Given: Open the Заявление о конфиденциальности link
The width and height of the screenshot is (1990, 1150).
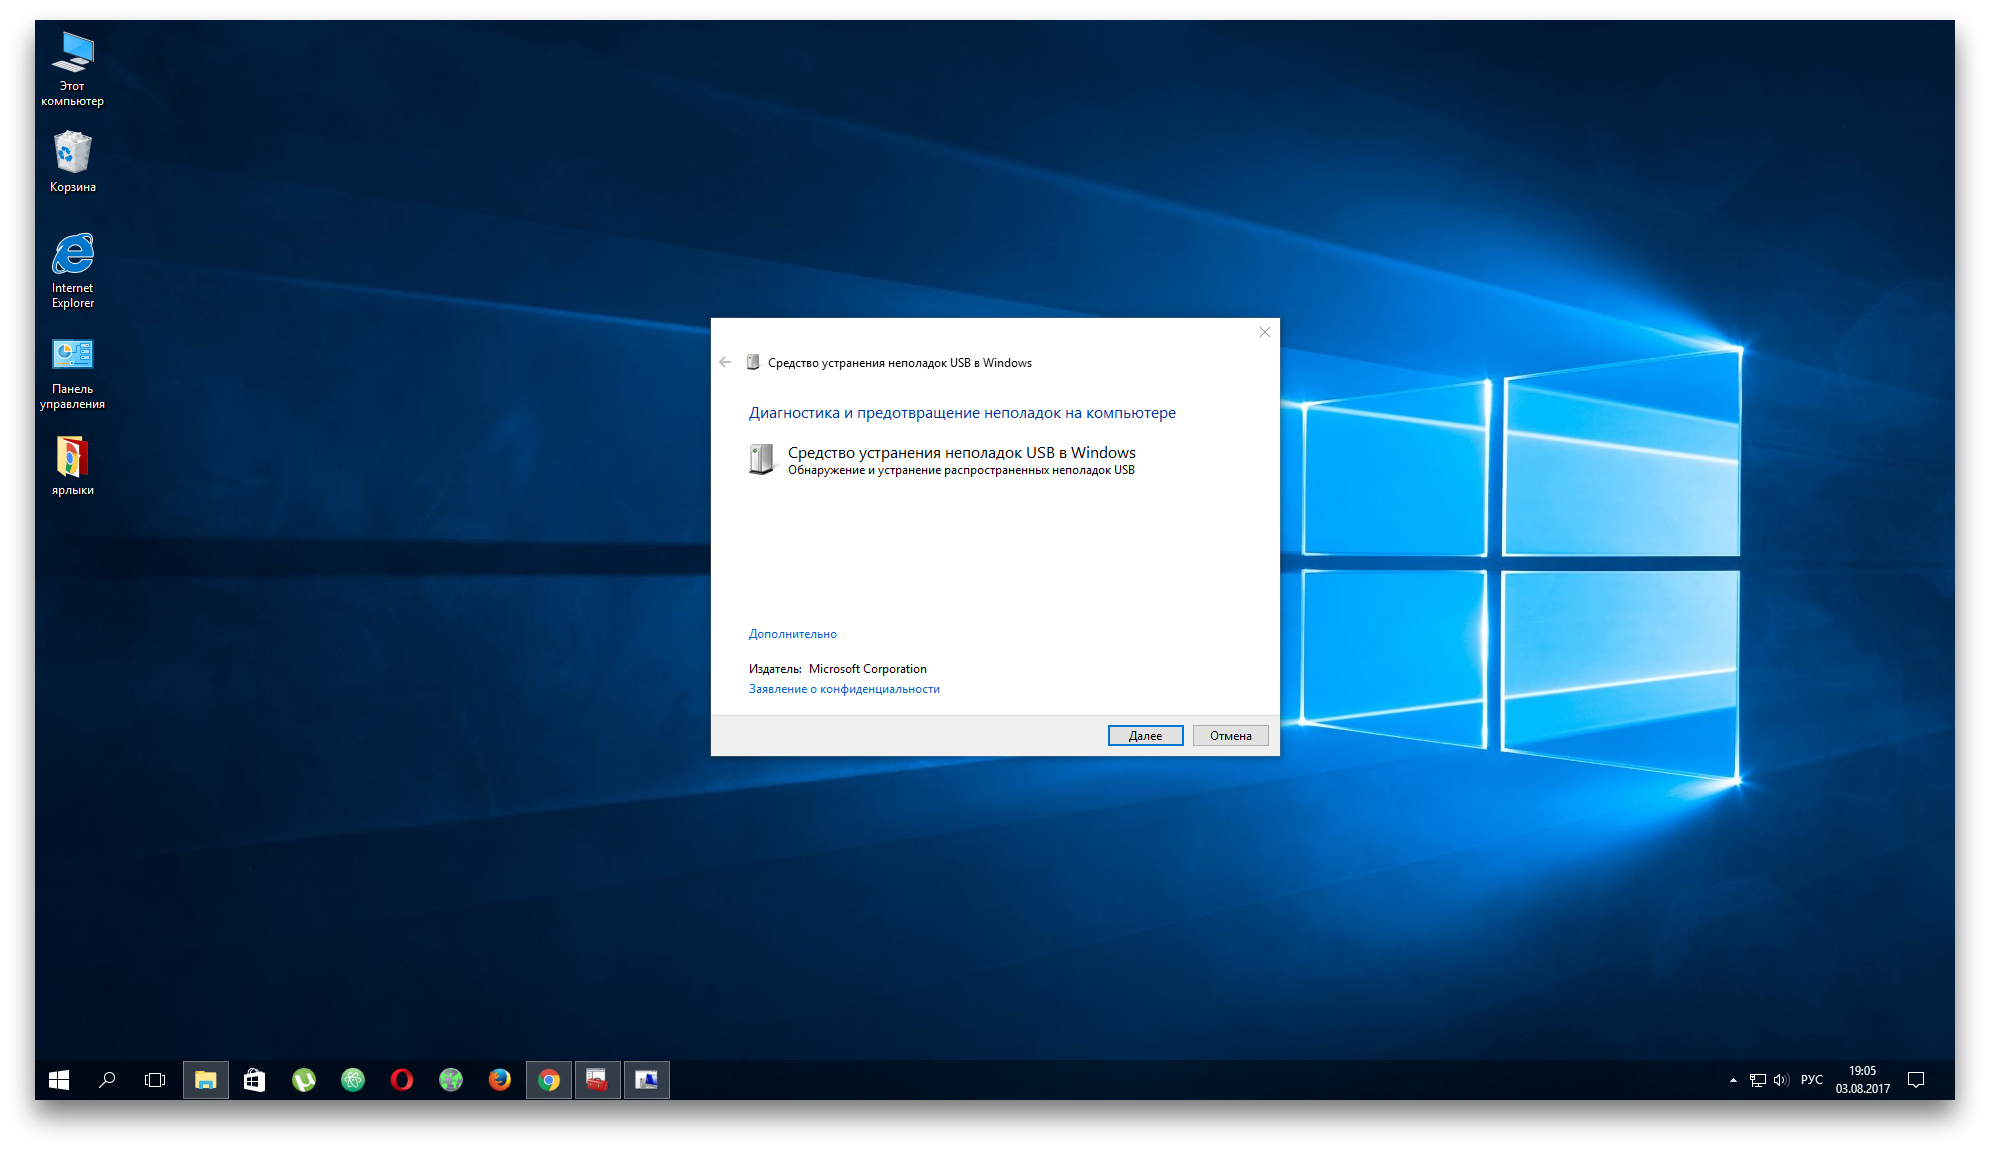Looking at the screenshot, I should [x=844, y=689].
